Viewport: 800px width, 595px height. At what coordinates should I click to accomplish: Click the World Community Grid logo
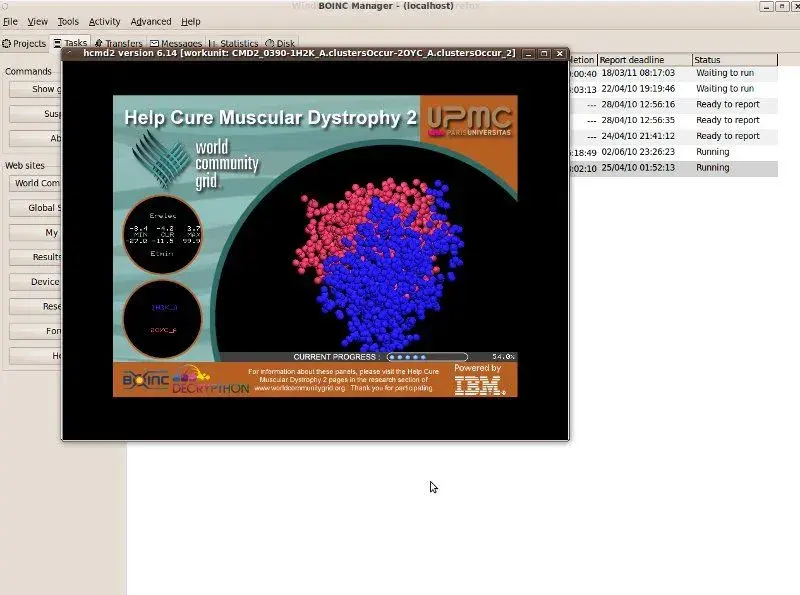coord(195,161)
